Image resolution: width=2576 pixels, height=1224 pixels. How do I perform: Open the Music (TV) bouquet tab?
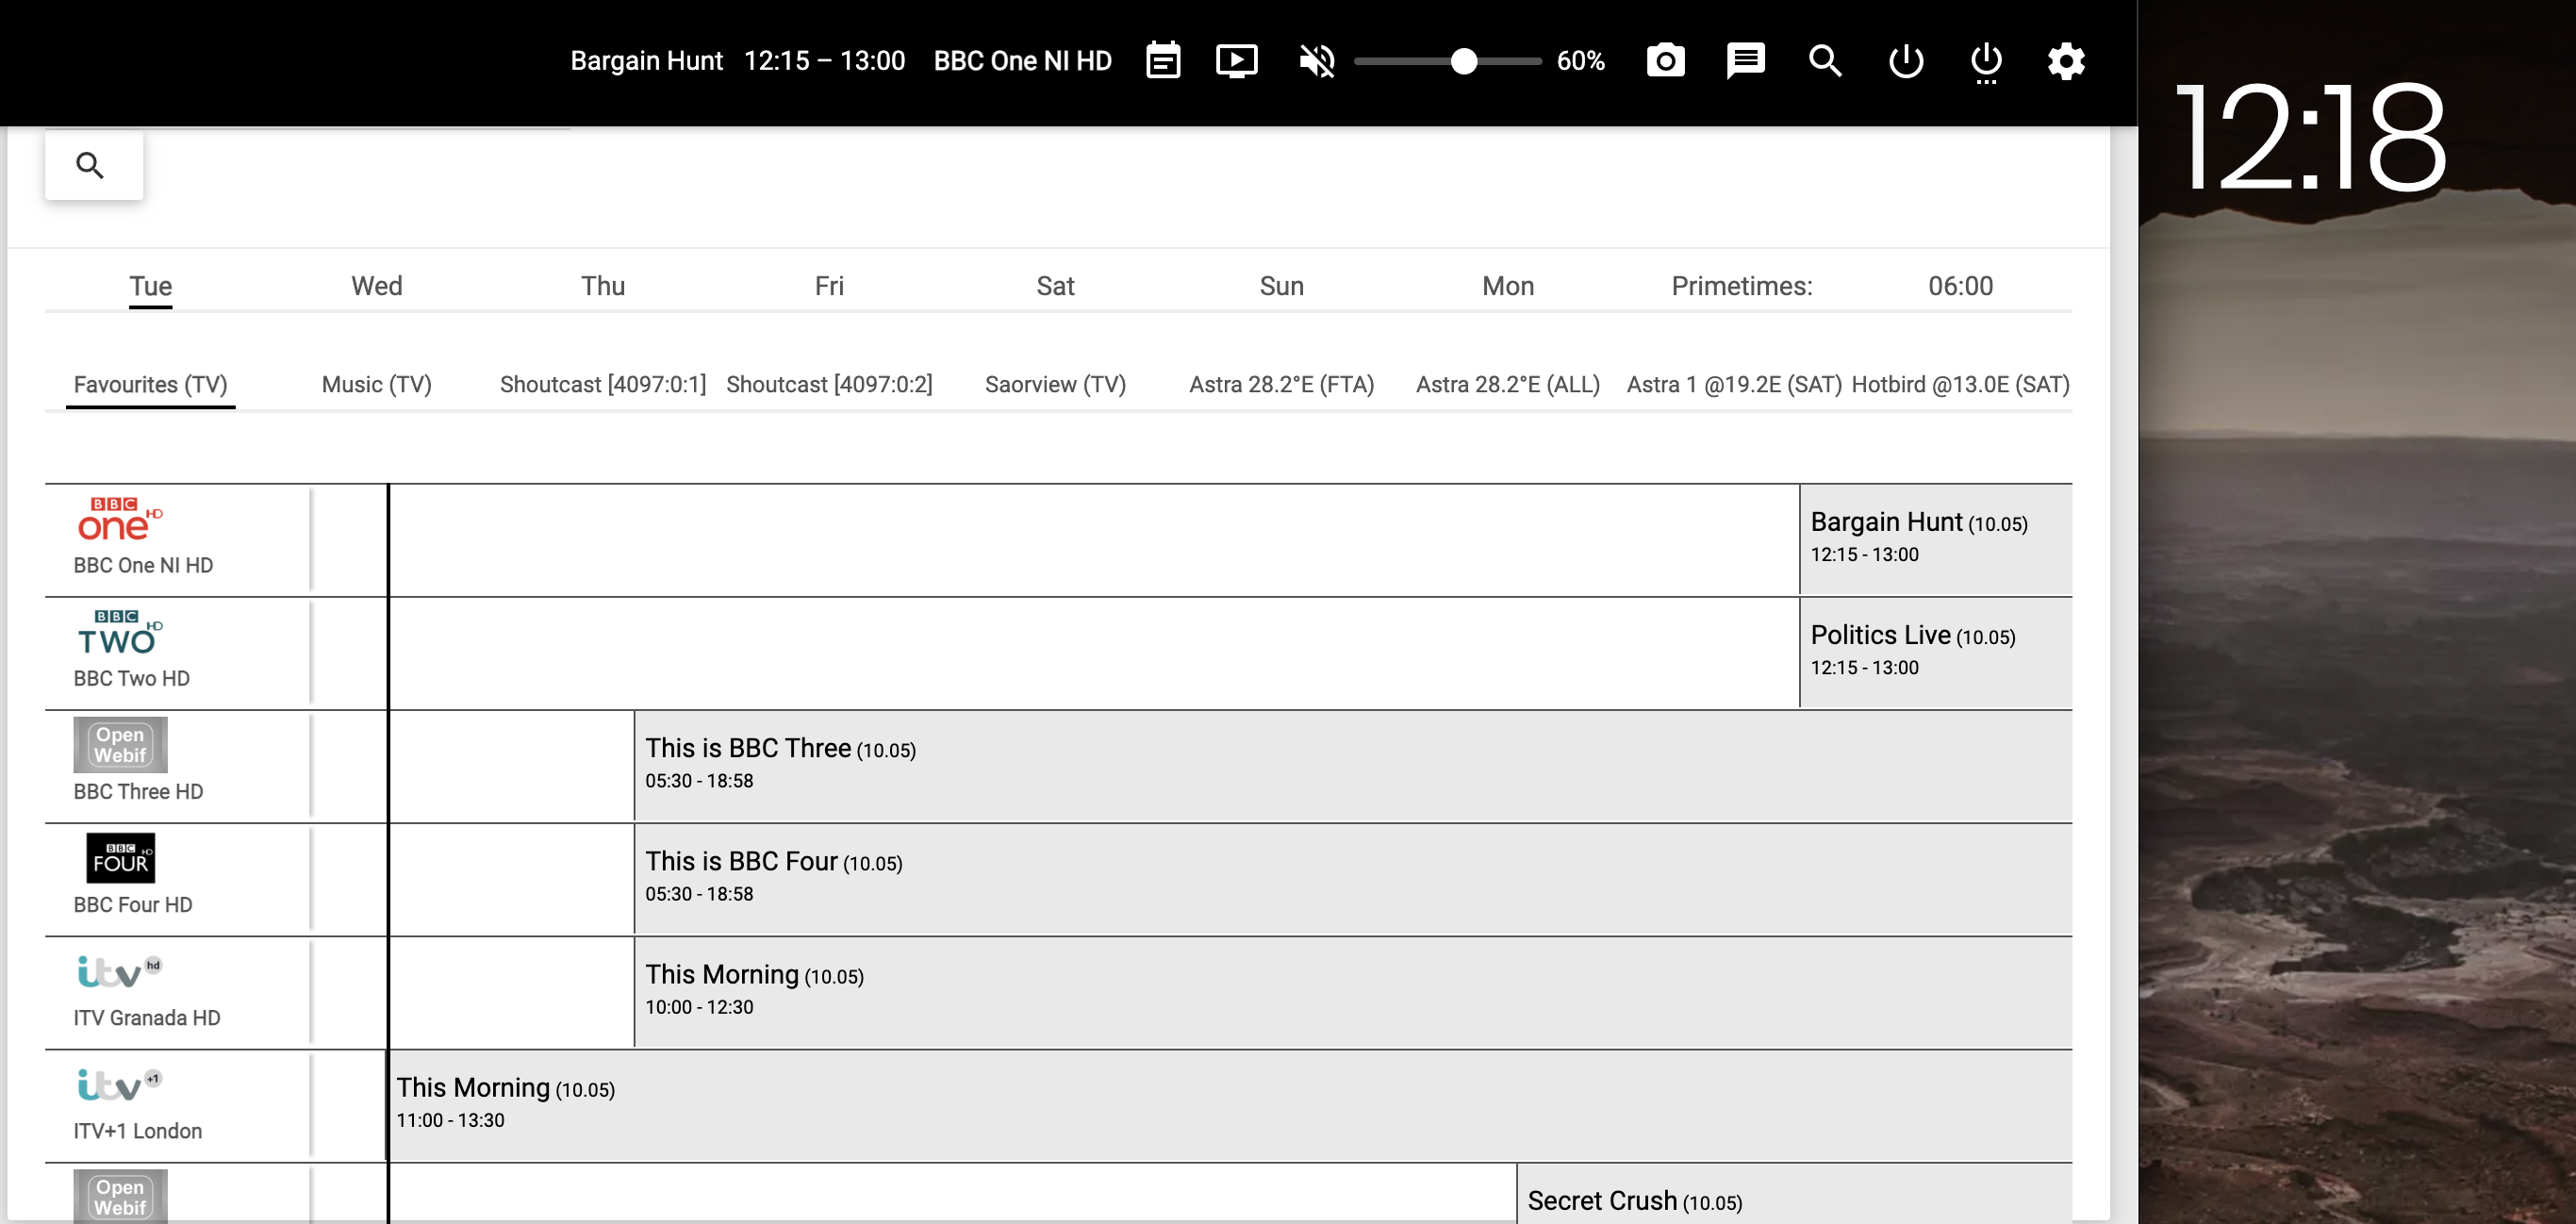(375, 384)
